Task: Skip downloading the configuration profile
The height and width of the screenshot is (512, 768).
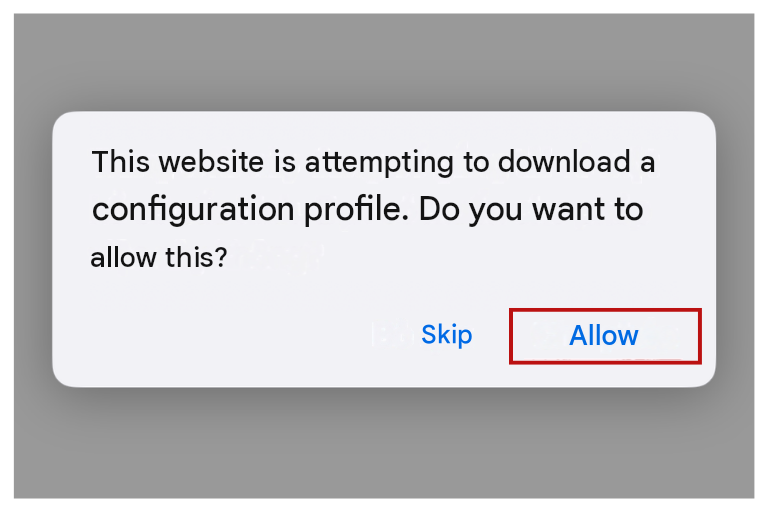Action: click(447, 335)
